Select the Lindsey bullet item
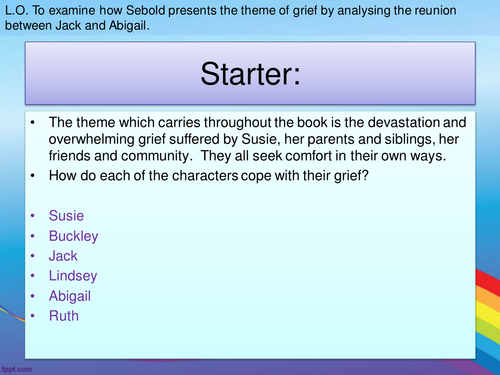 coord(73,276)
